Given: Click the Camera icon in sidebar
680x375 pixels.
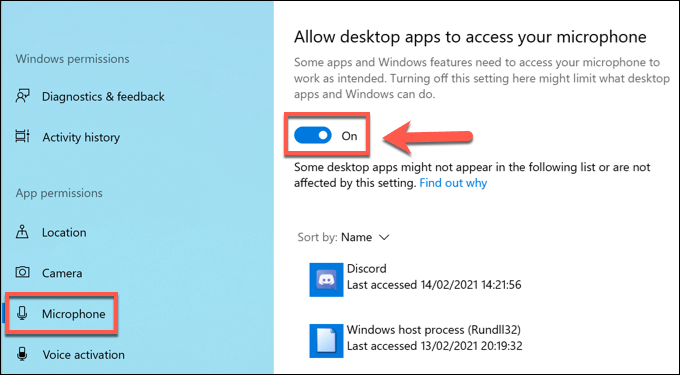Looking at the screenshot, I should coord(23,272).
